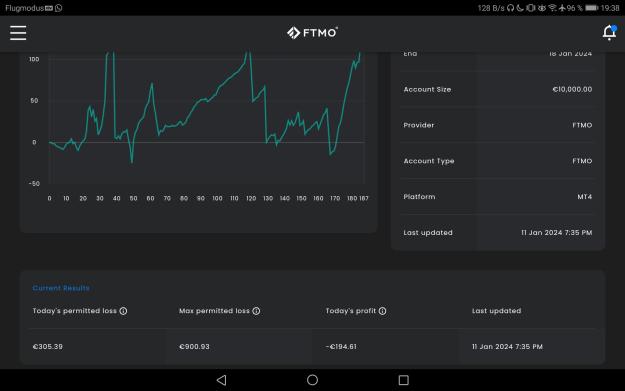This screenshot has height=391, width=625.
Task: Select the MT4 platform value
Action: point(585,197)
